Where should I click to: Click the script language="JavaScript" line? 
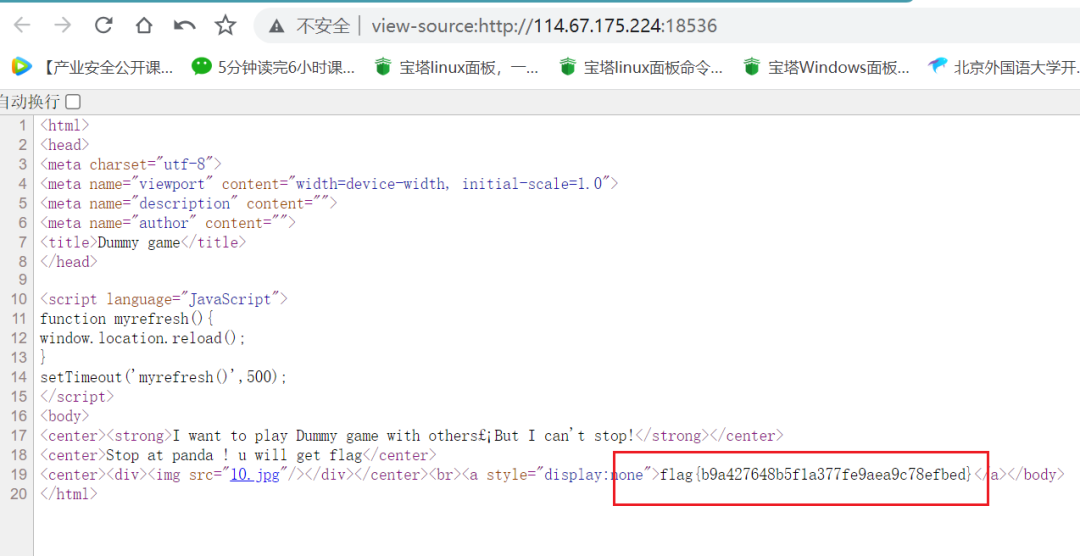tap(164, 299)
